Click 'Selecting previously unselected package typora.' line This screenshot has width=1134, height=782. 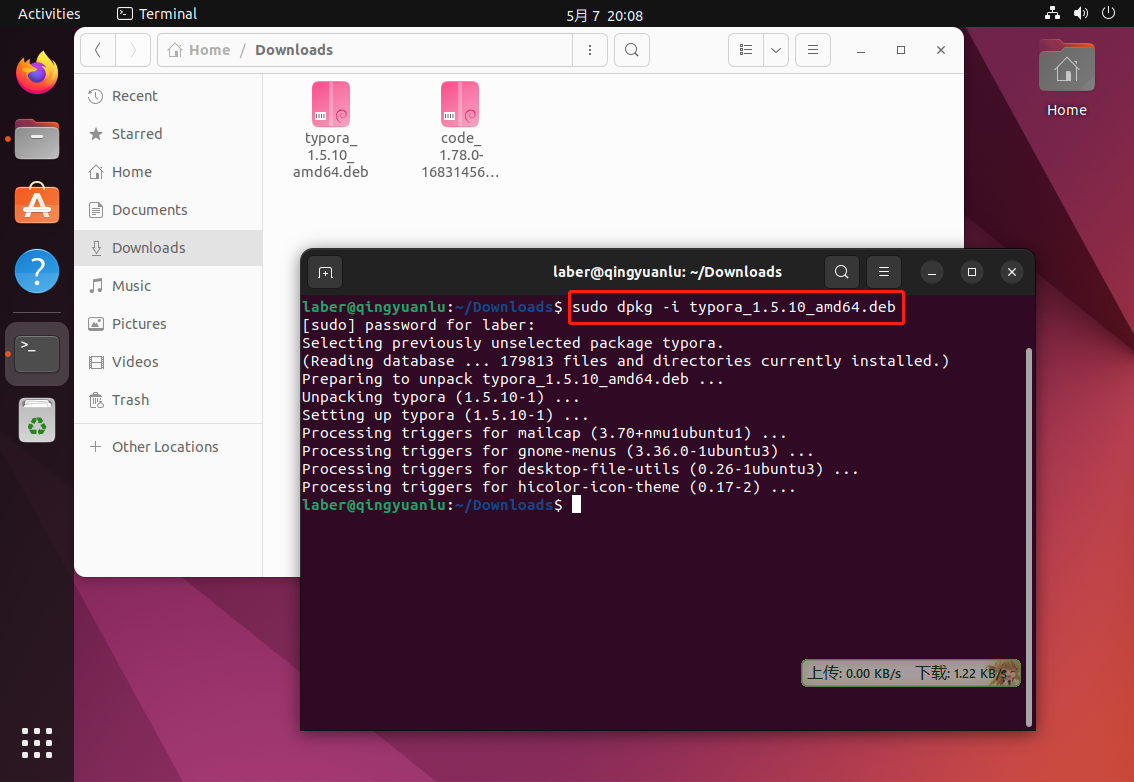(x=513, y=343)
